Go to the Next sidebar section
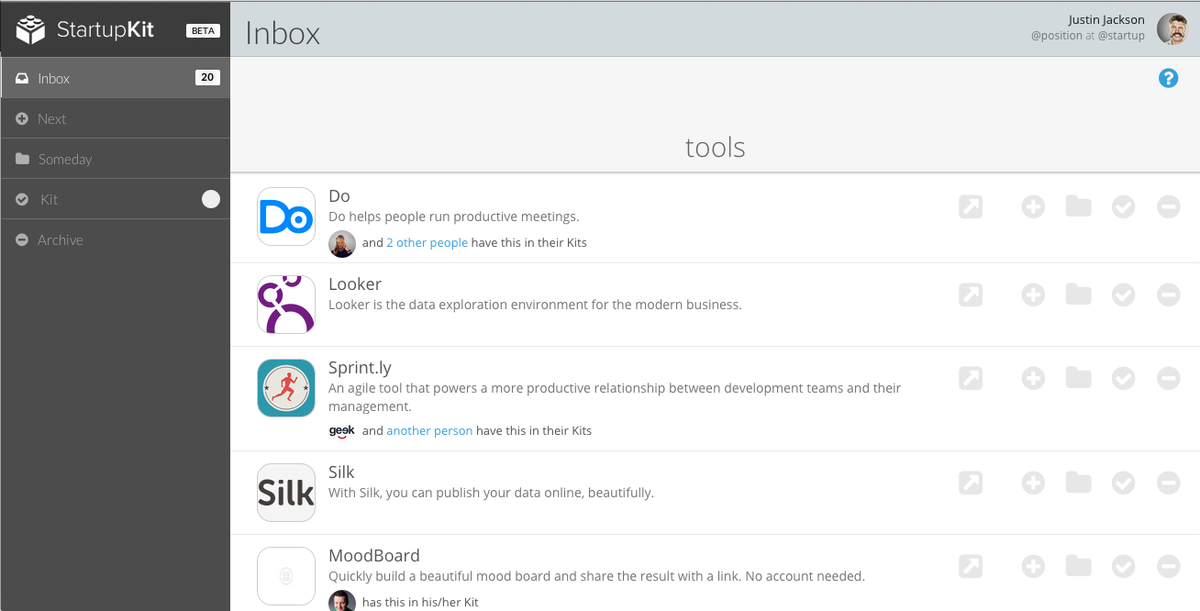1200x611 pixels. coord(51,119)
